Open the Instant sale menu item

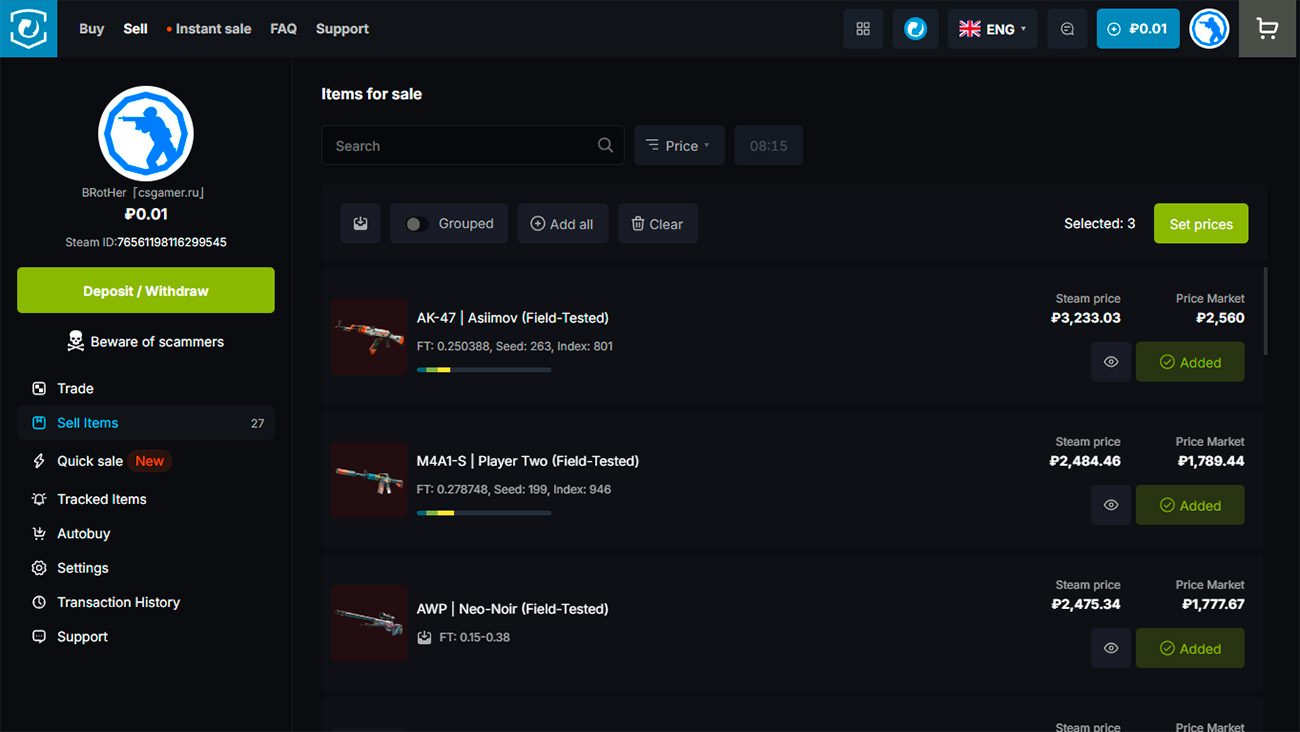pos(209,29)
